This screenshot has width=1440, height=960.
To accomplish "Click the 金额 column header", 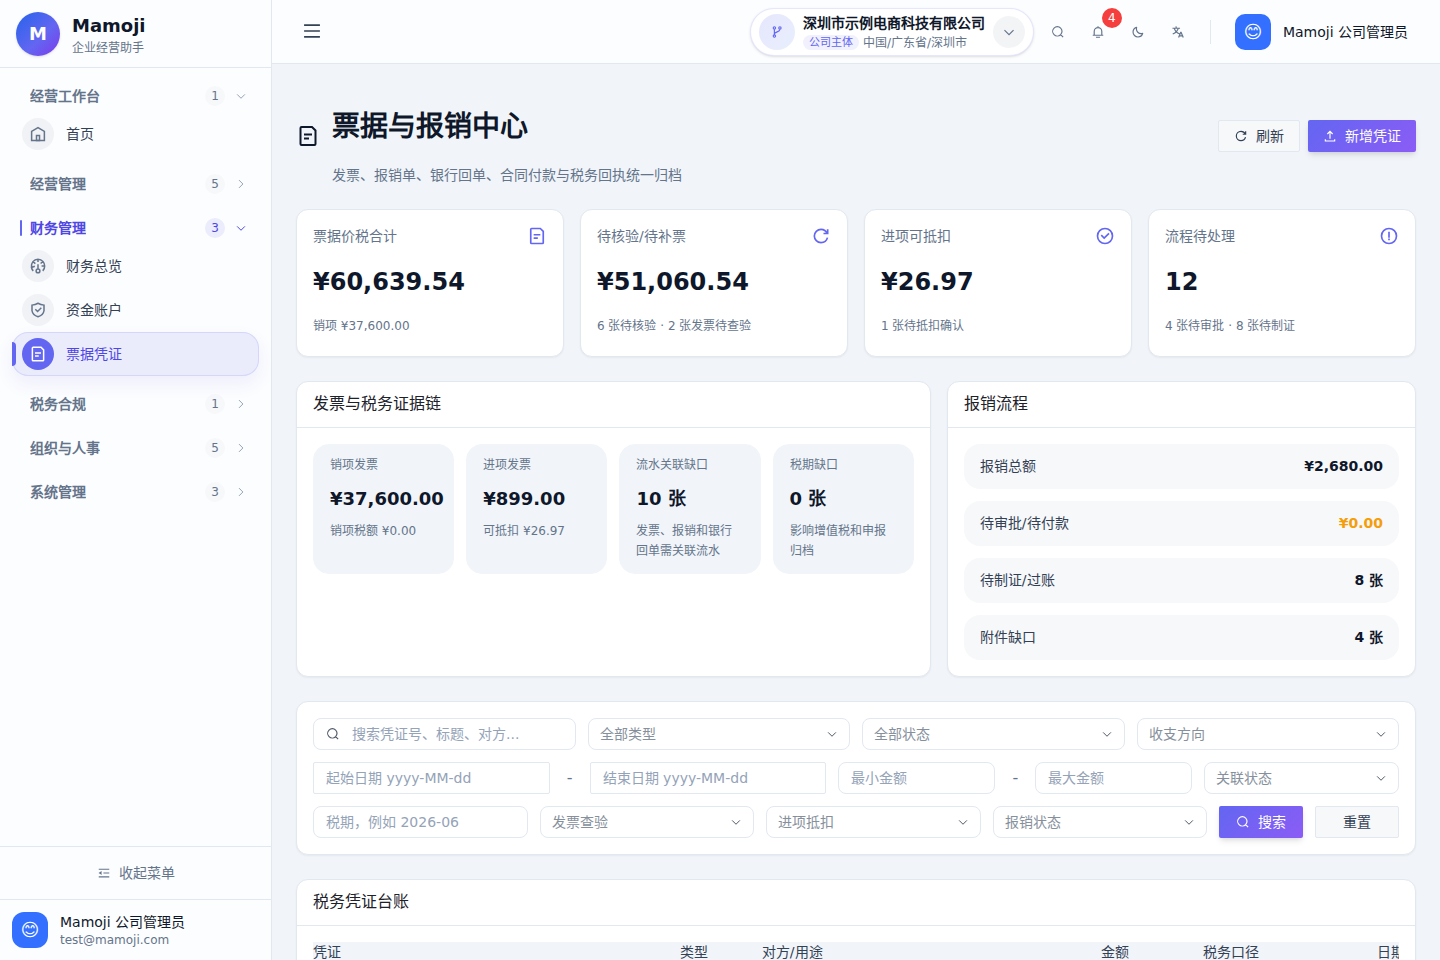I will [x=1115, y=952].
